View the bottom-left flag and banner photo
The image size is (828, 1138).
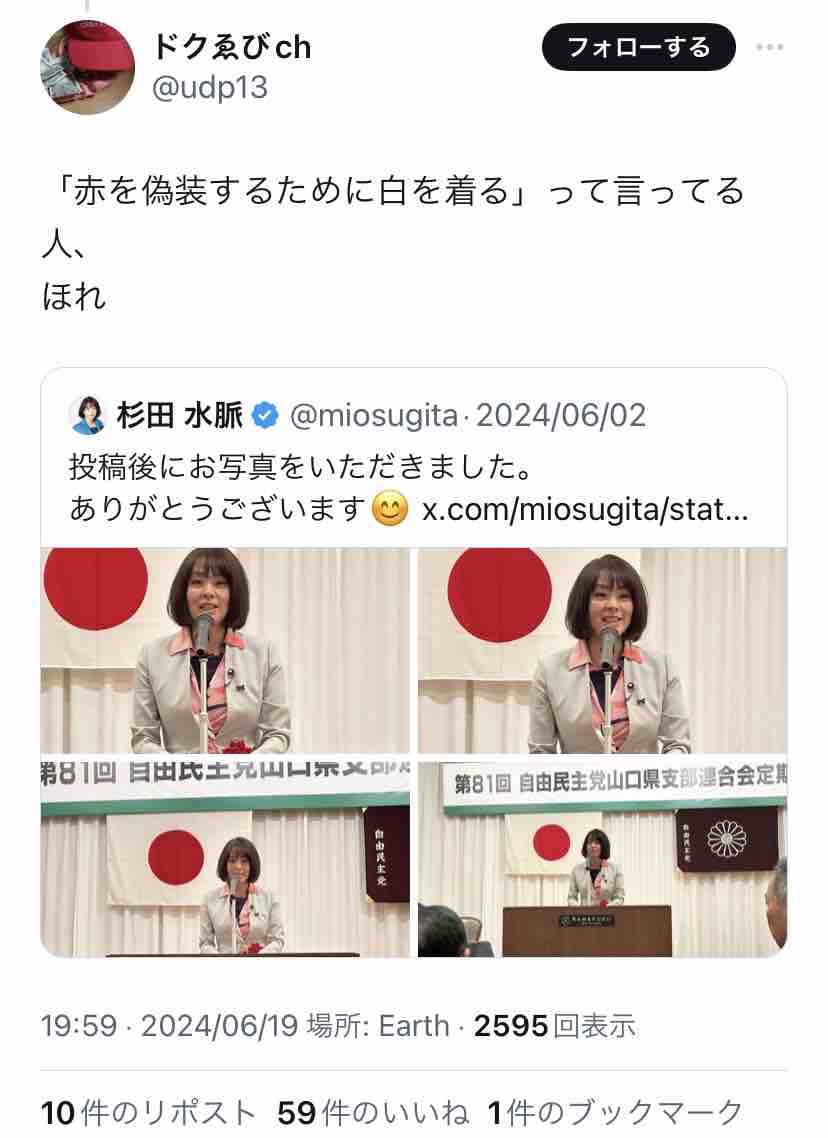pos(225,859)
